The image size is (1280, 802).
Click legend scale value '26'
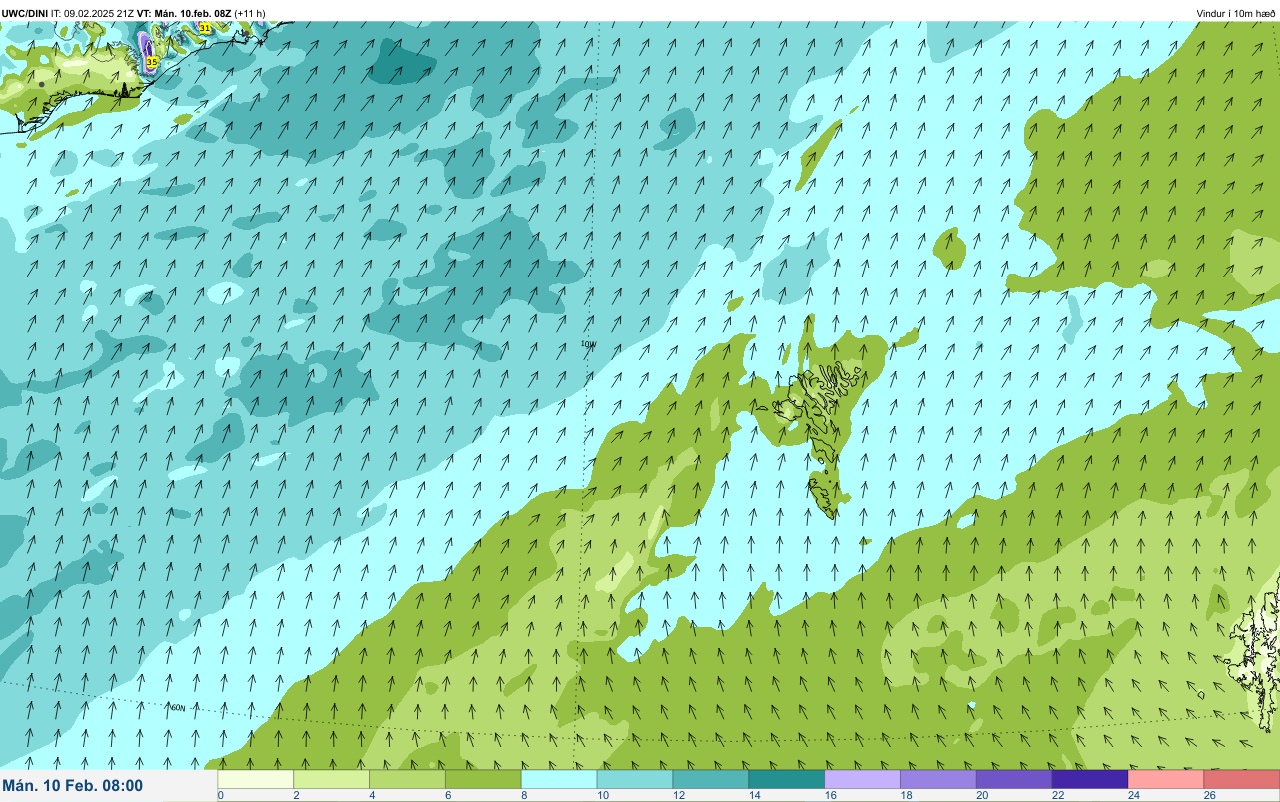[x=1210, y=795]
